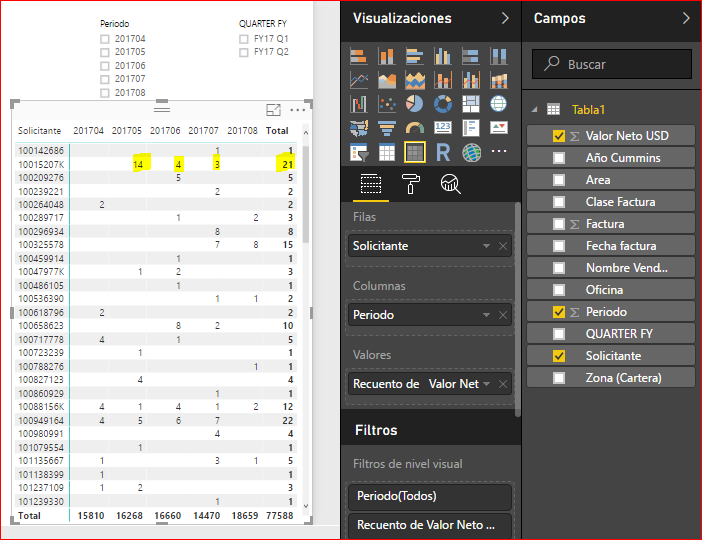Click the Buscar fields search box
This screenshot has height=540, width=702.
pos(612,64)
